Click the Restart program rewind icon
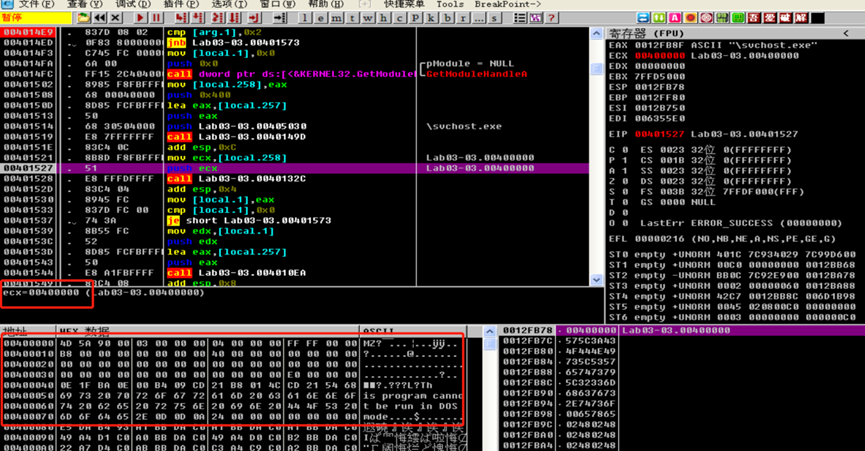 100,18
